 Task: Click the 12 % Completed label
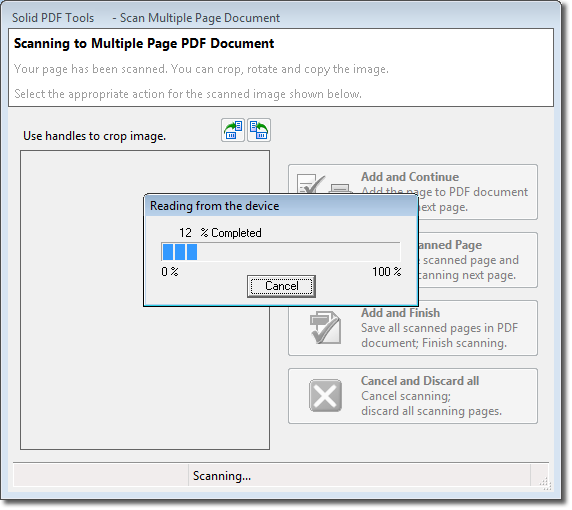[x=220, y=233]
